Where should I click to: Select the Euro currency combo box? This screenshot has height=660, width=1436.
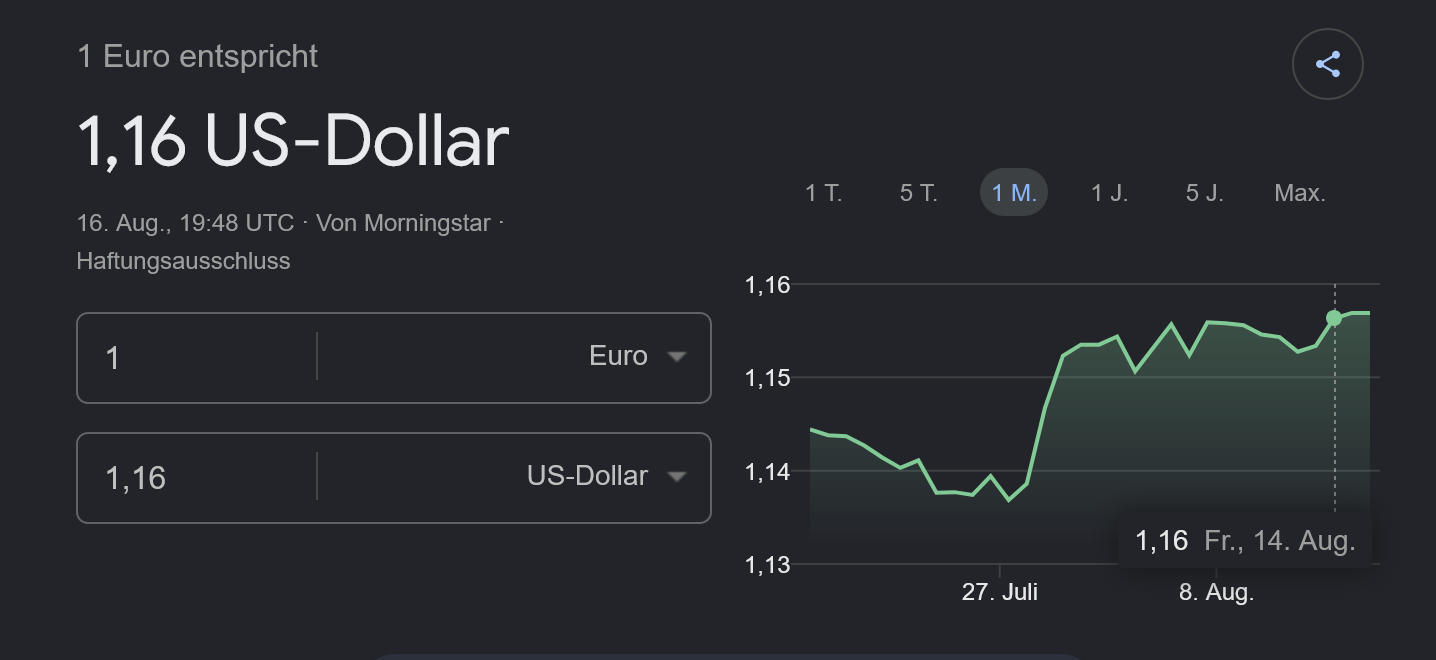514,356
